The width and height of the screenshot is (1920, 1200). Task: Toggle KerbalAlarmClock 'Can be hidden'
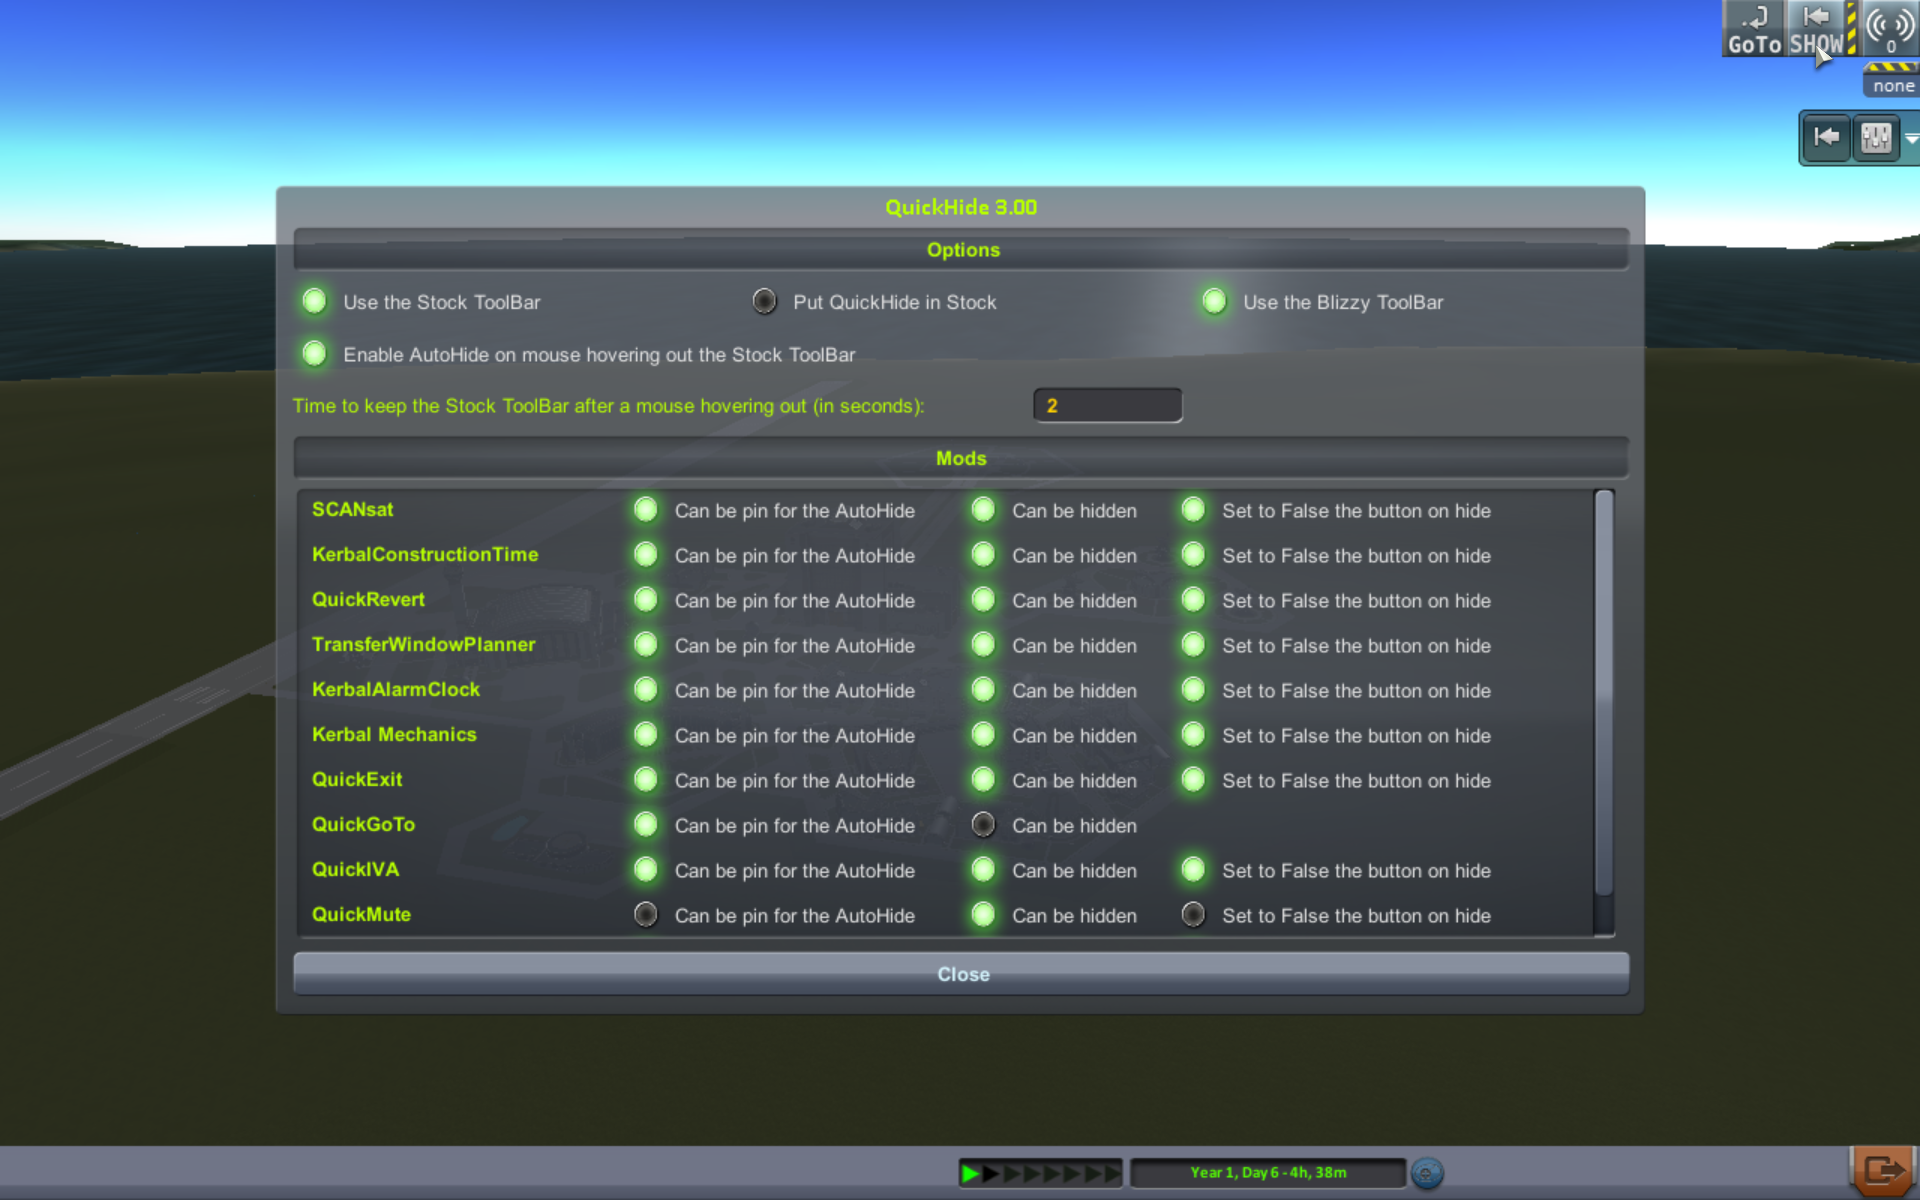(x=984, y=690)
